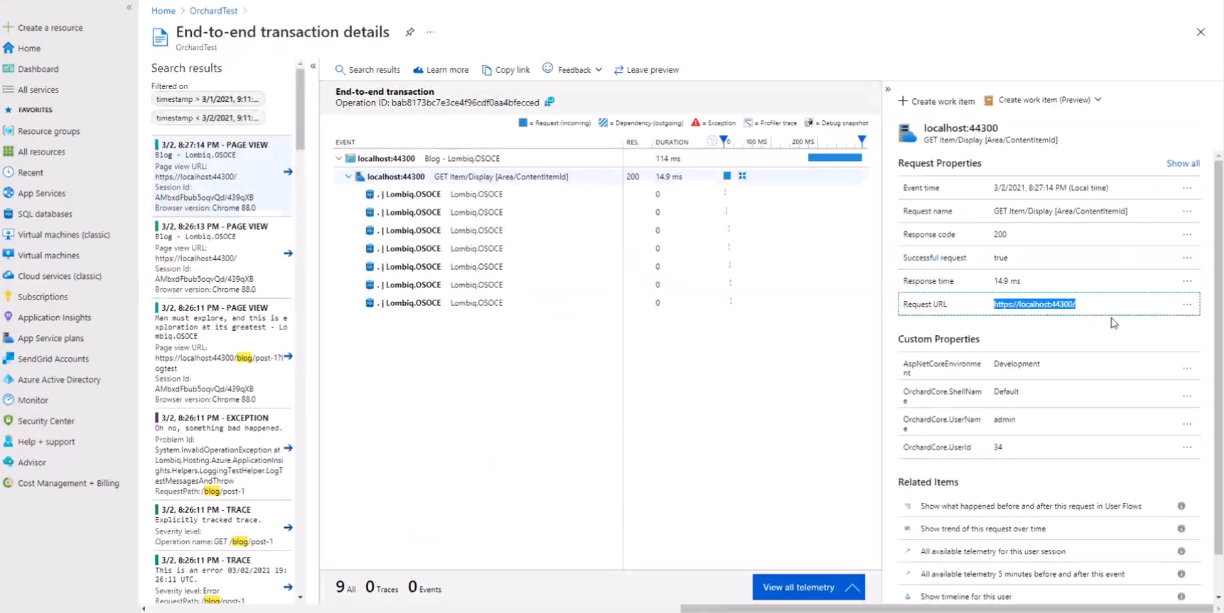Open the Recent sidebar item
1224x613 pixels.
click(x=30, y=173)
